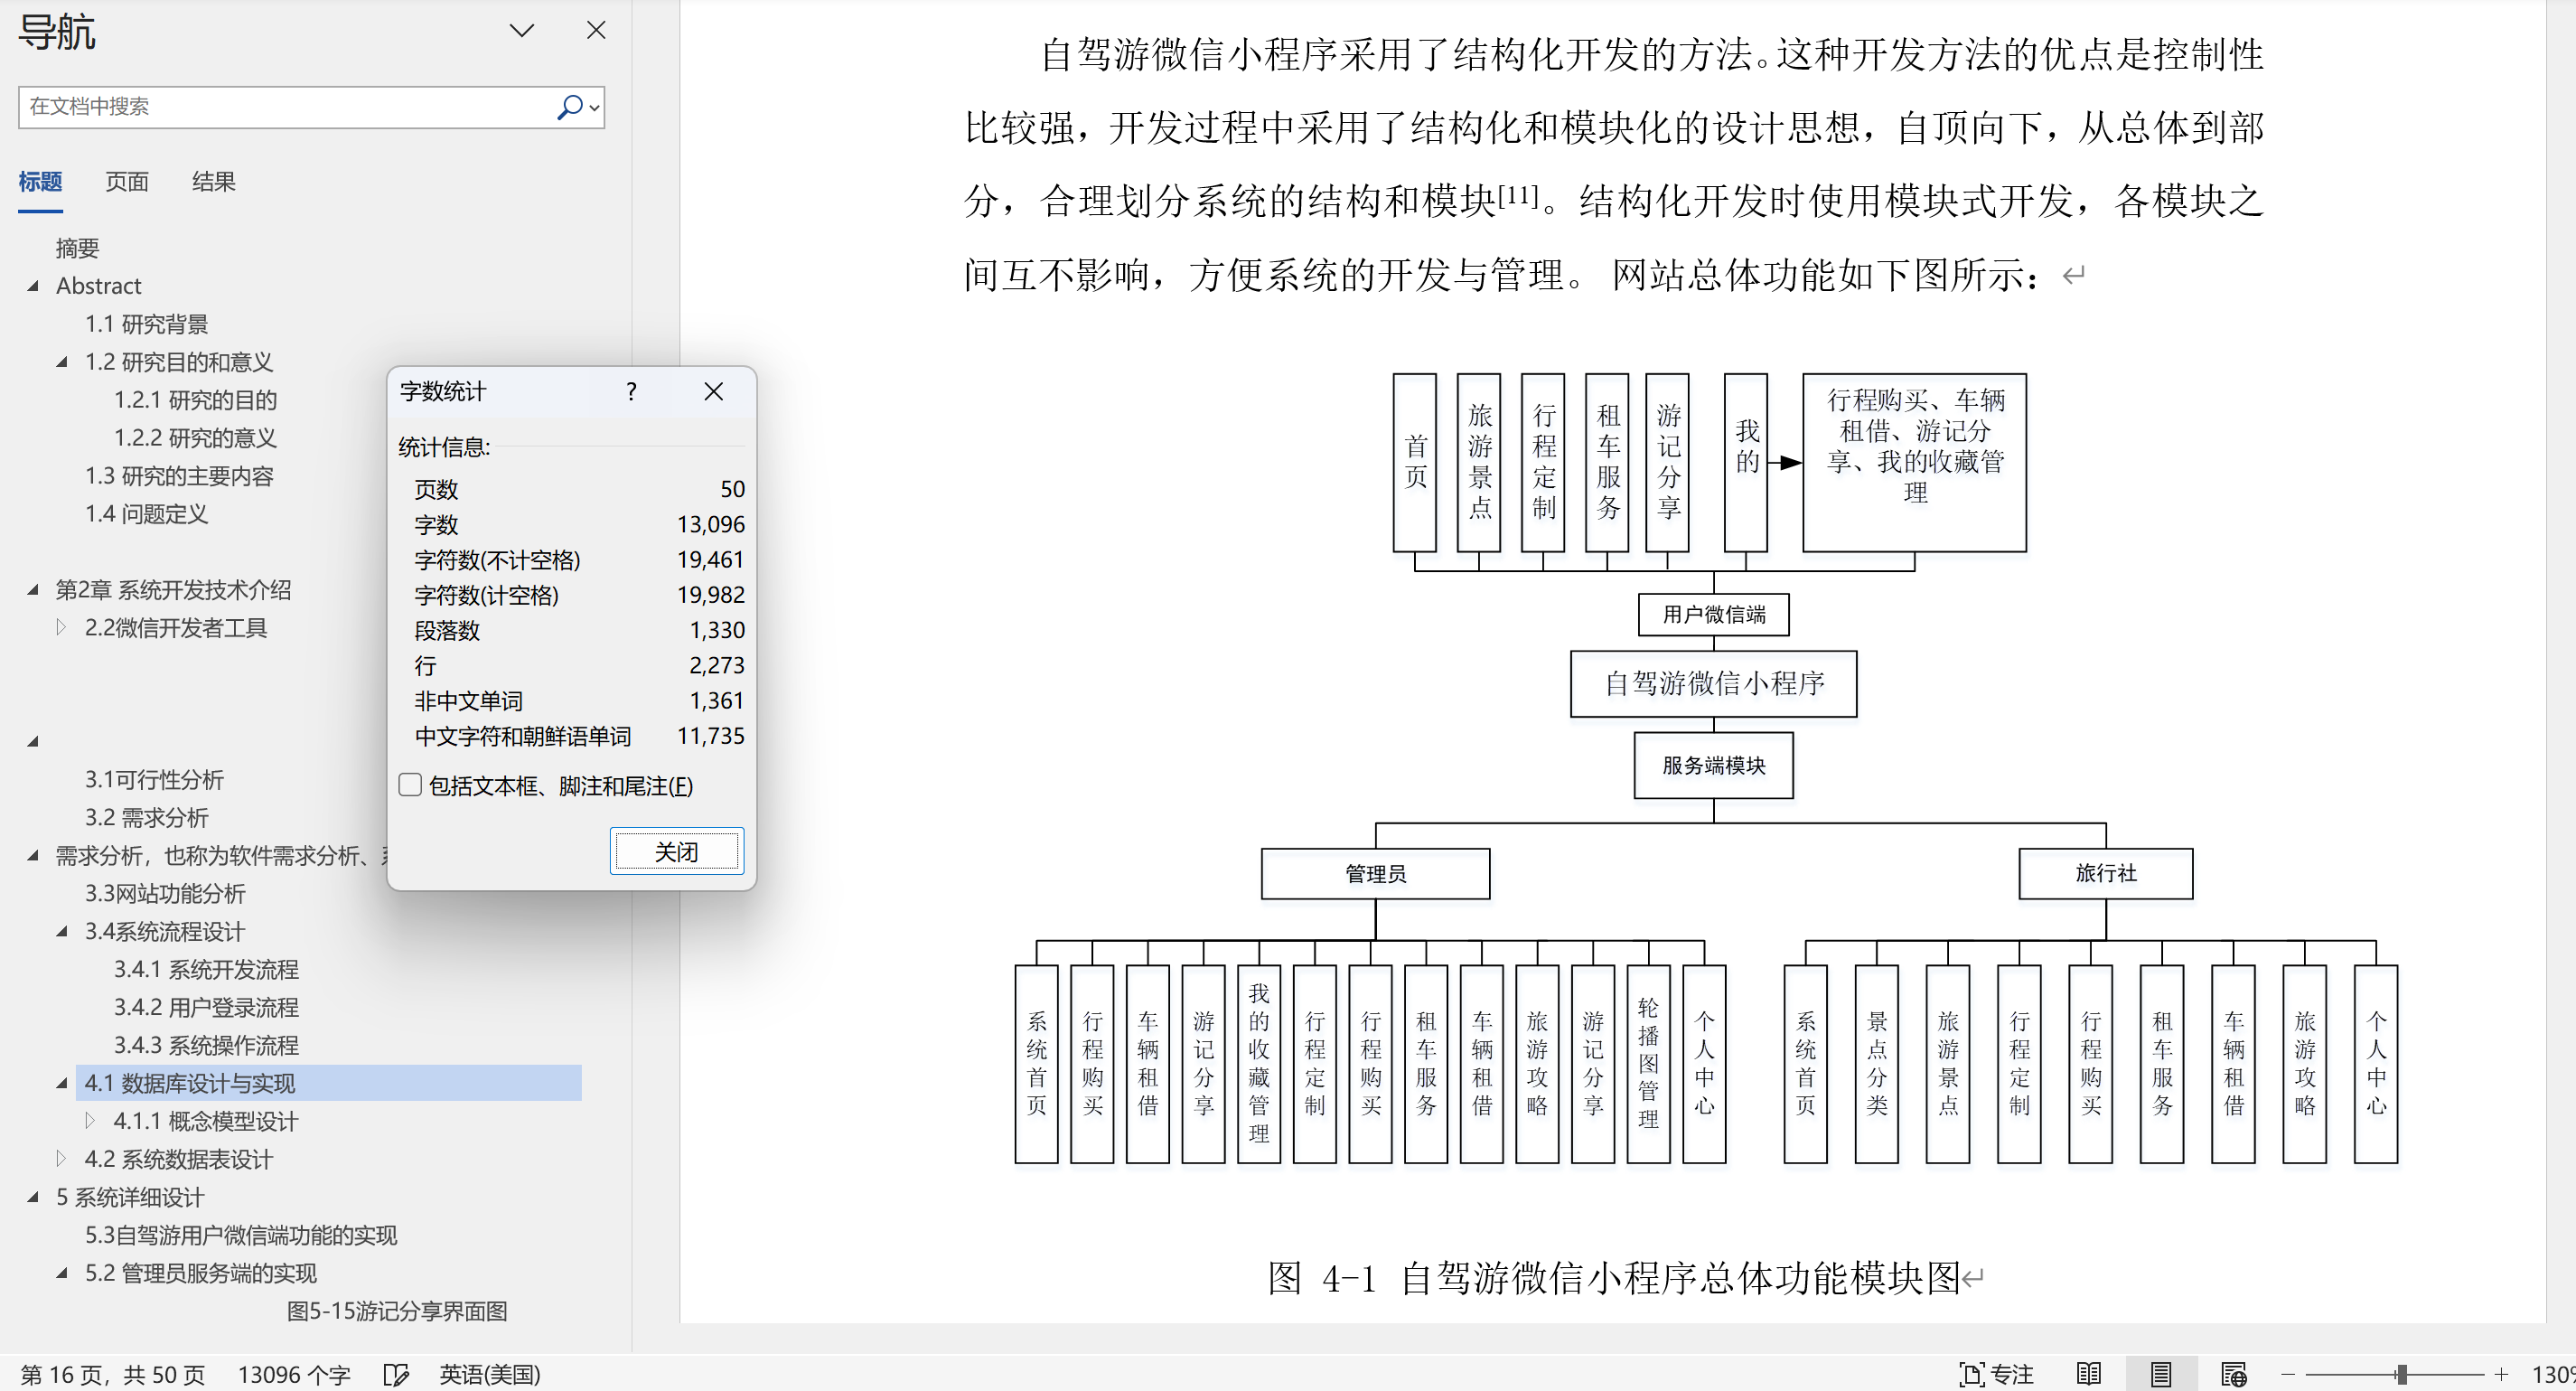This screenshot has height=1391, width=2576.
Task: Click the 关闭 button in word count dialog
Action: [x=677, y=851]
